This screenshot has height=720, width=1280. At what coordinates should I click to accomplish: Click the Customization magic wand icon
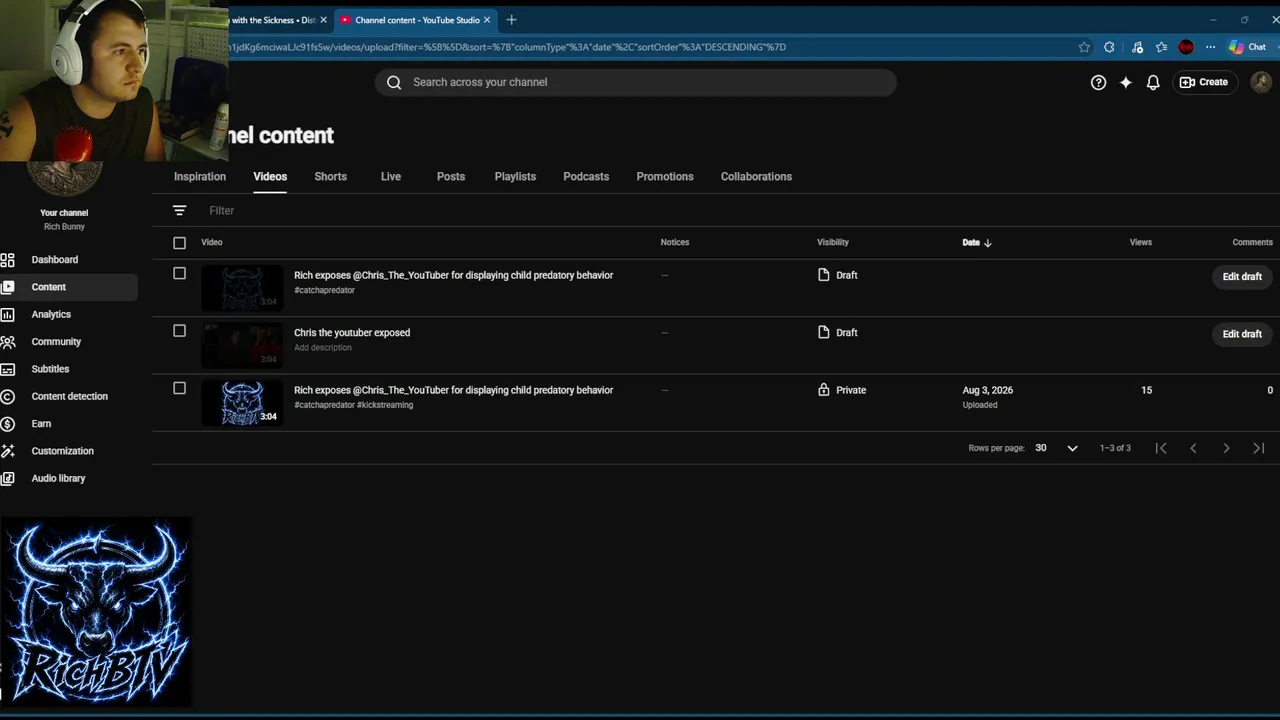tap(7, 451)
